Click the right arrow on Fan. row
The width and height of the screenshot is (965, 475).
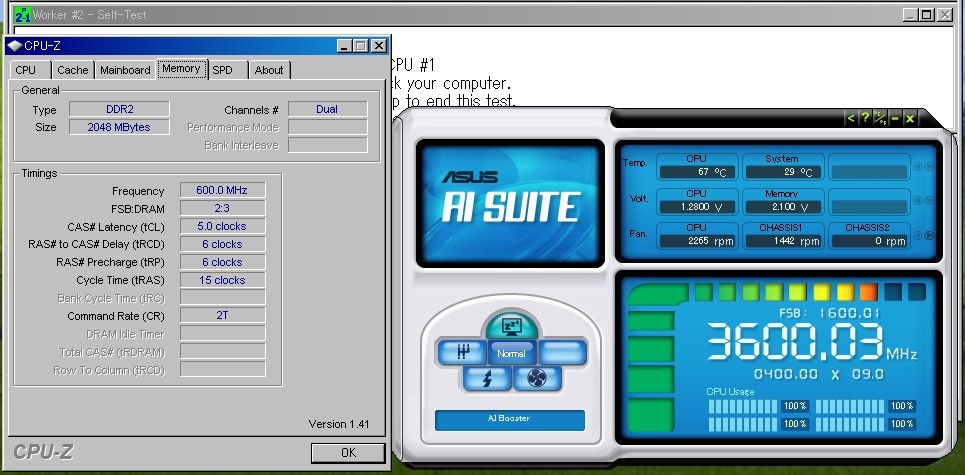tap(929, 235)
